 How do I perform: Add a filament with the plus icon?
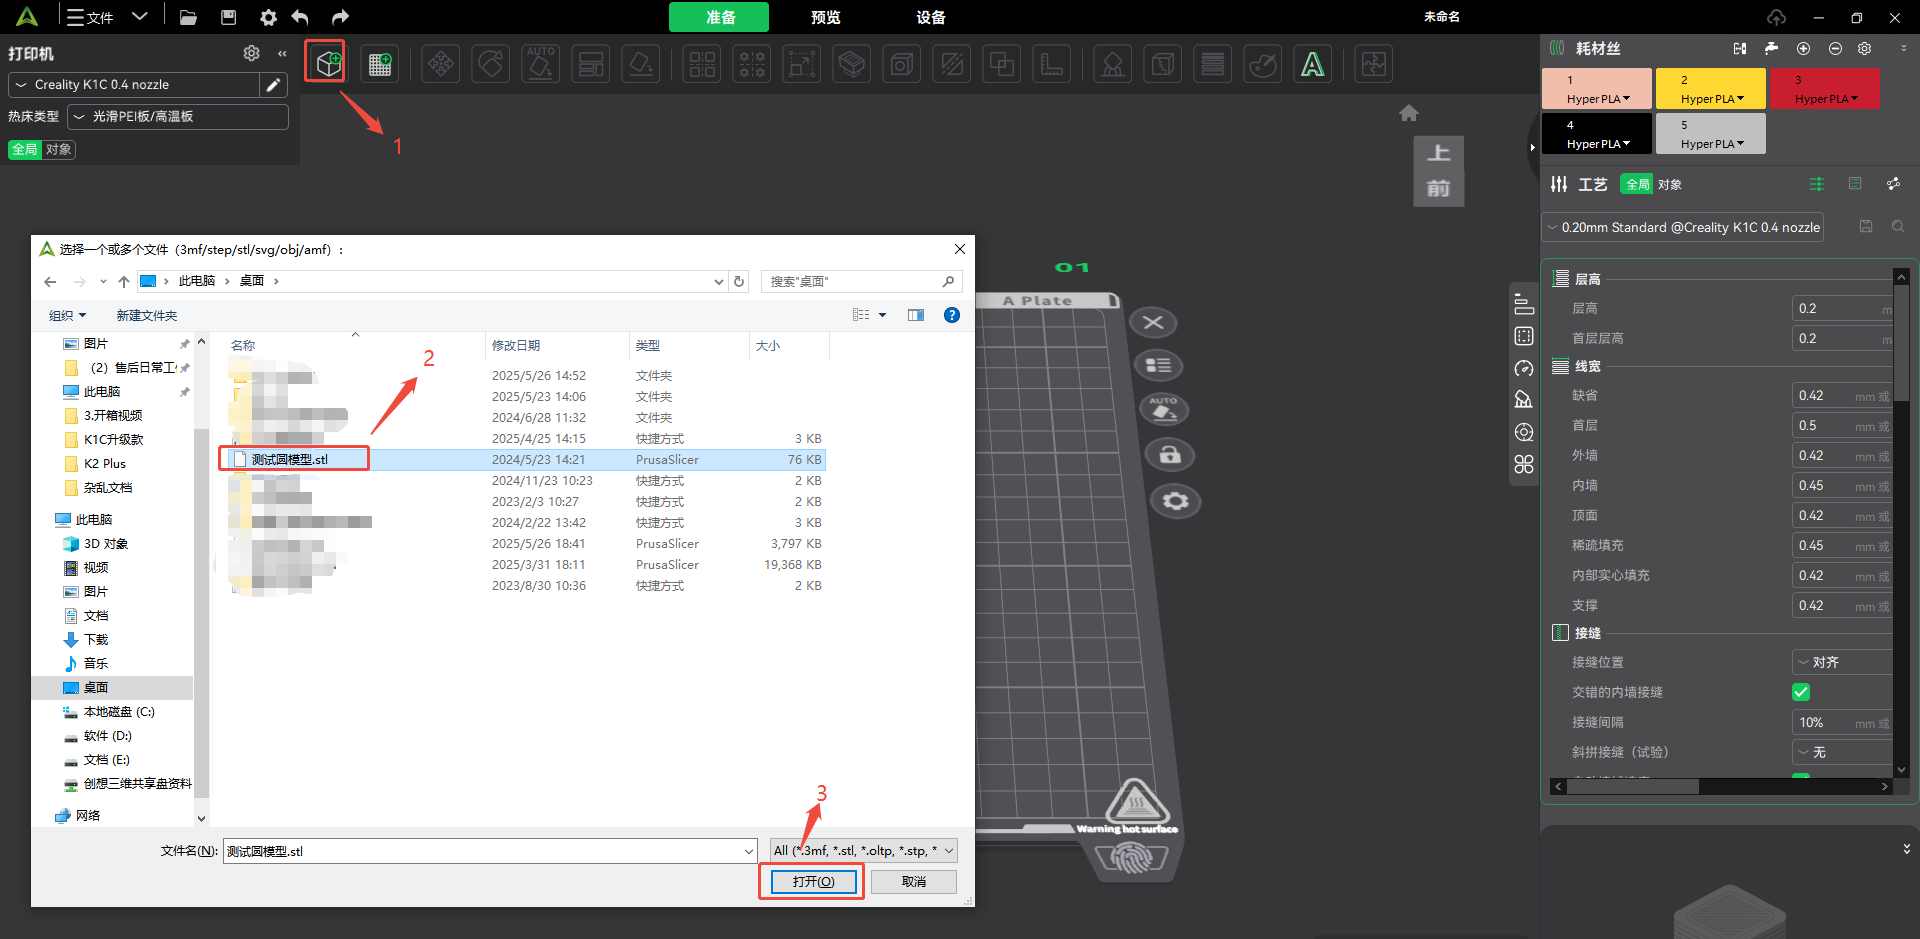1803,48
